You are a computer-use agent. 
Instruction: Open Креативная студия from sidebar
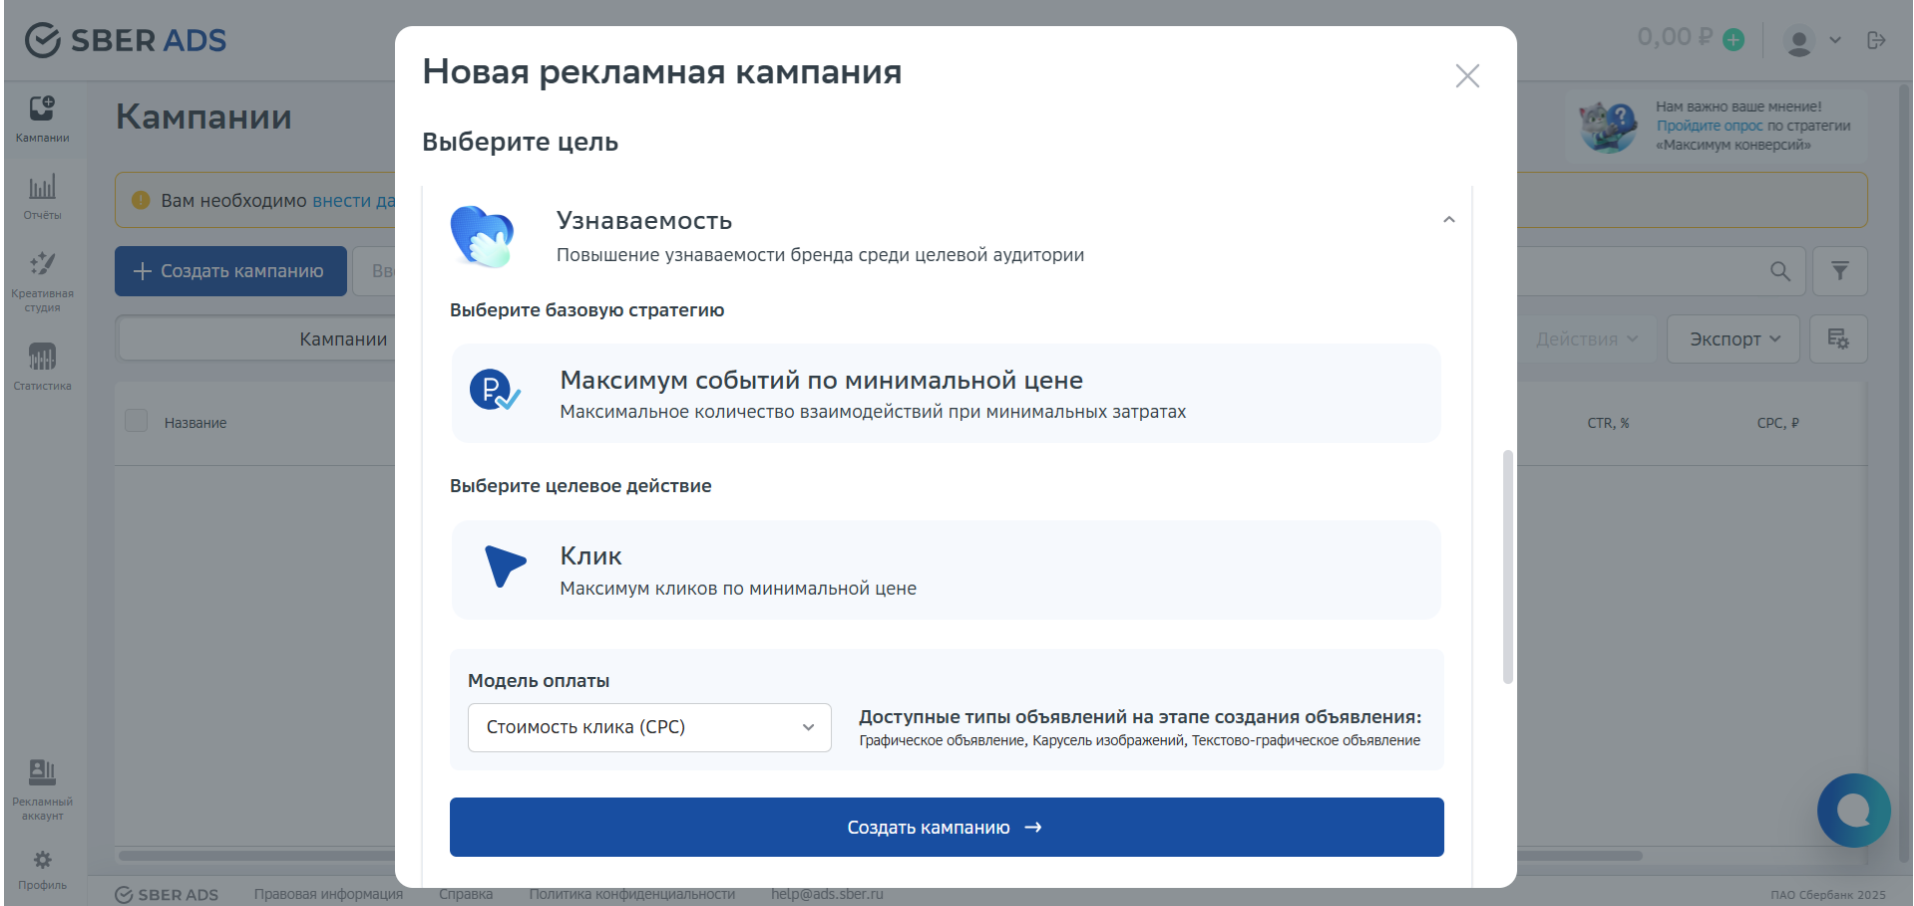41,278
